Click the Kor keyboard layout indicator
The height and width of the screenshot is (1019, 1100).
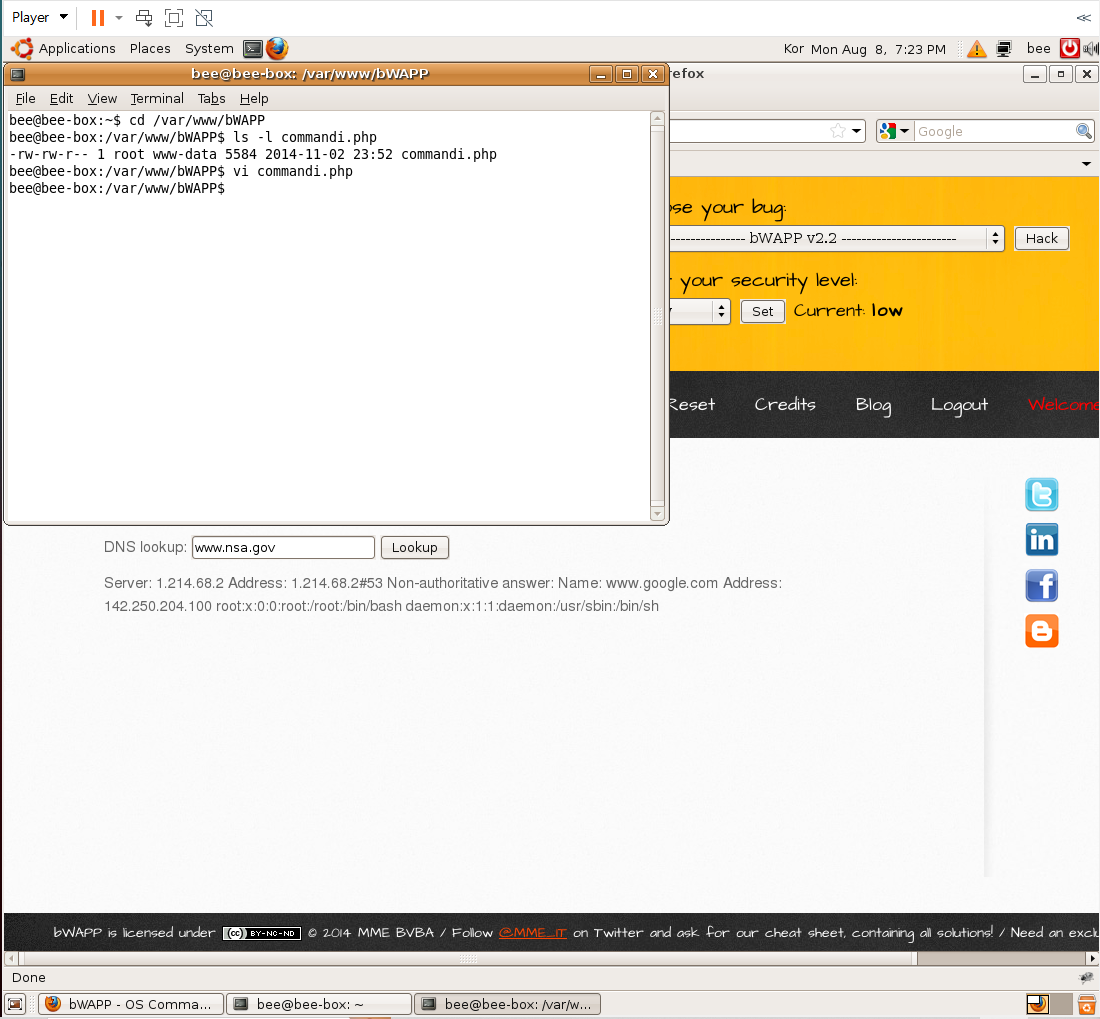coord(793,48)
